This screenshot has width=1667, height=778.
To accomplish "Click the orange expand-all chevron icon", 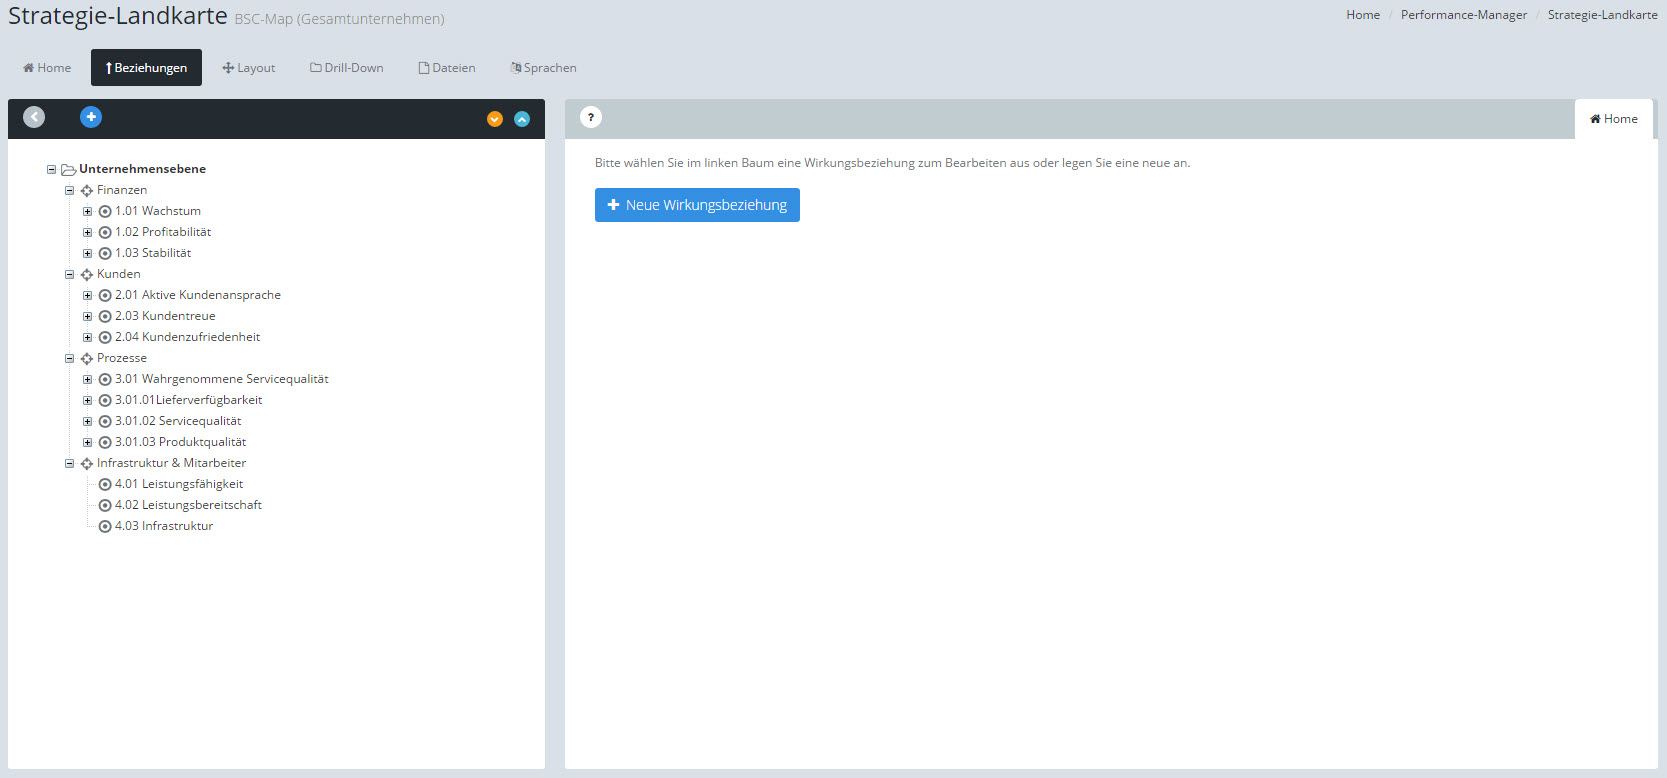I will [494, 119].
